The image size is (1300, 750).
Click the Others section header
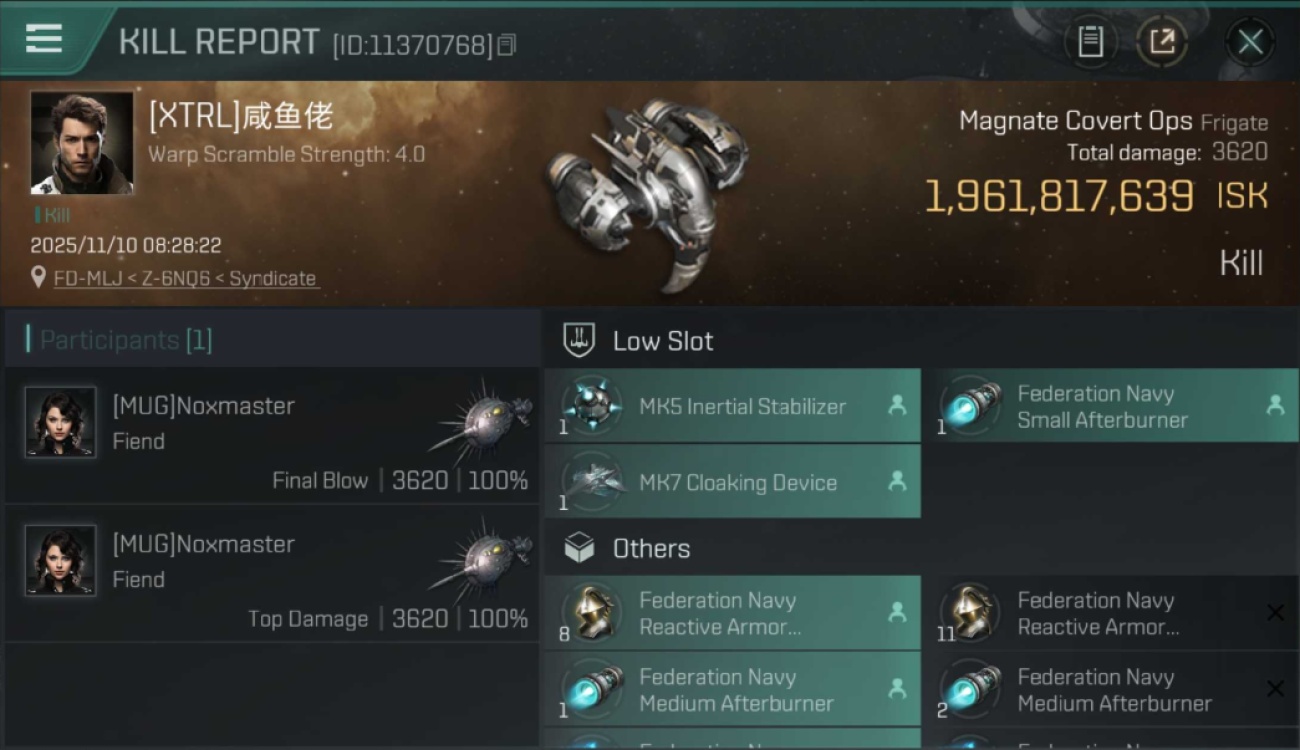651,548
